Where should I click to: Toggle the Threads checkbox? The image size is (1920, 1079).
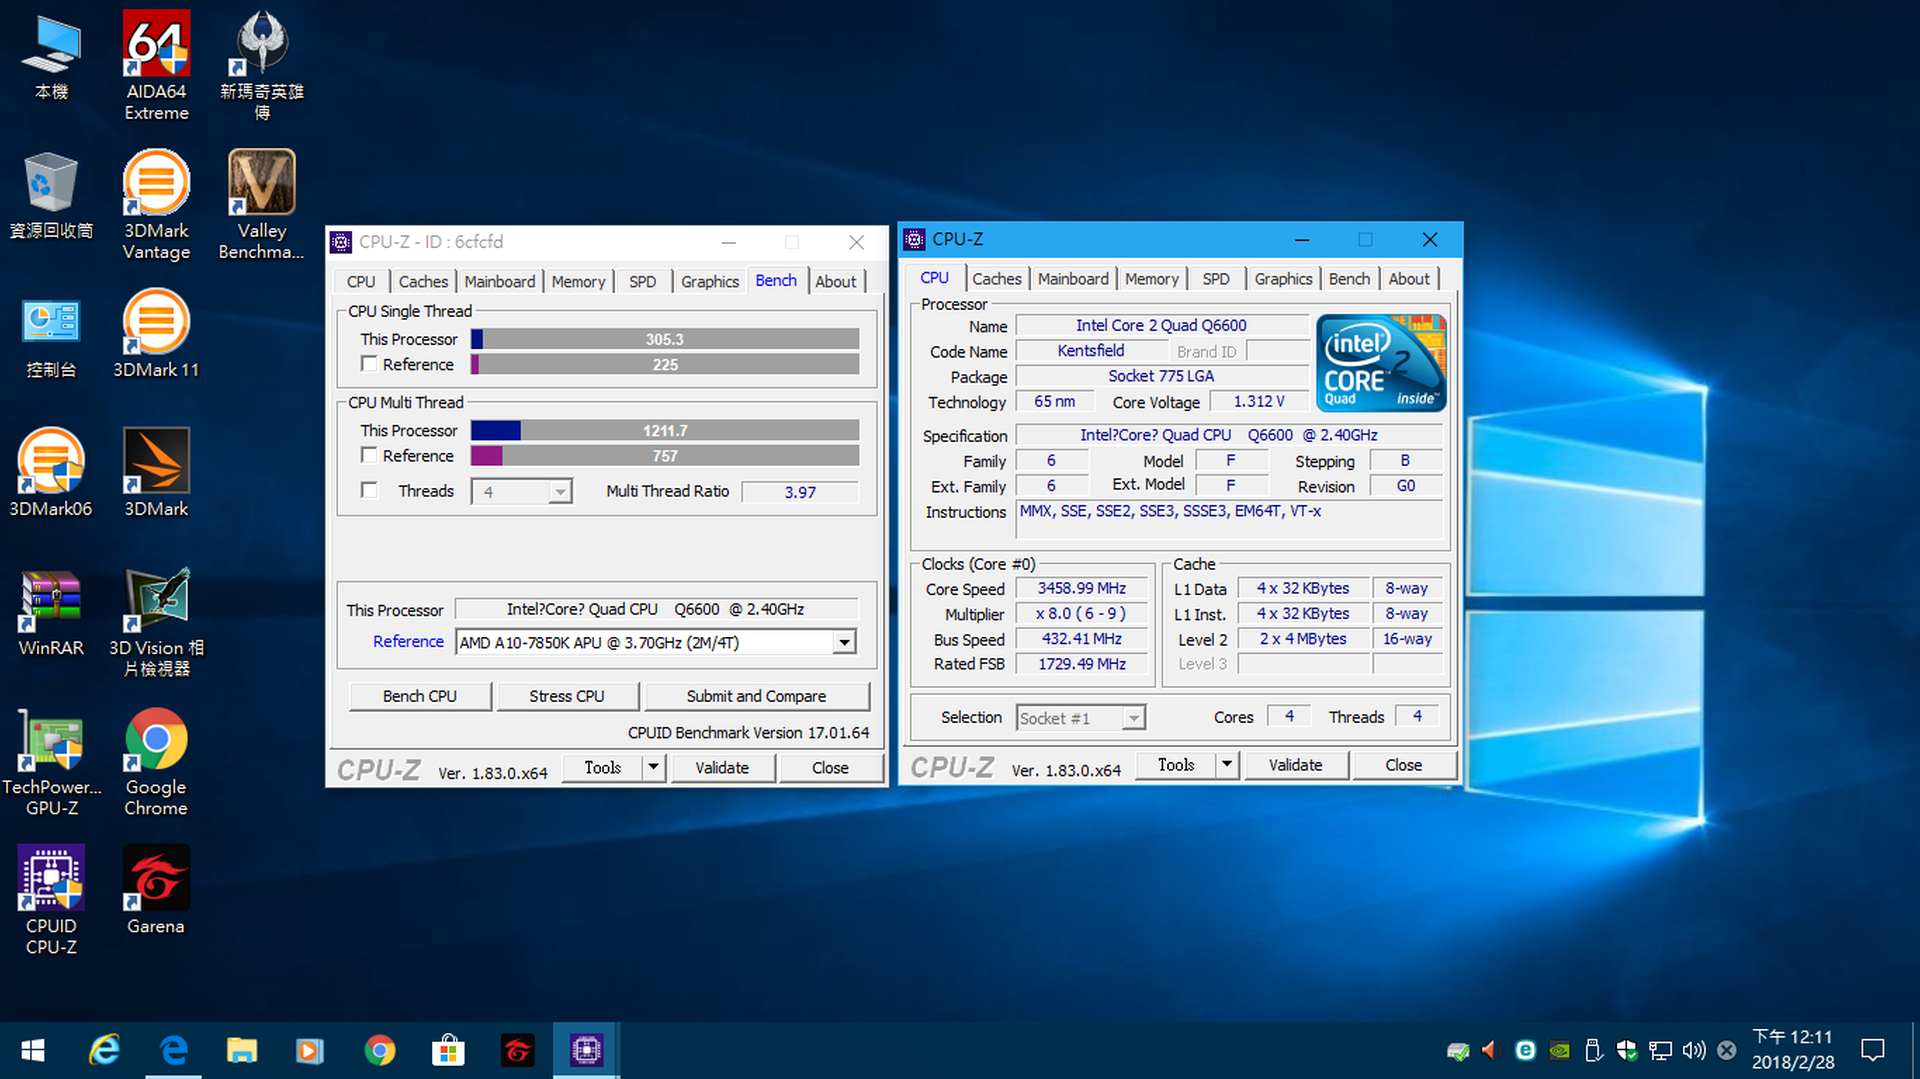click(x=369, y=490)
